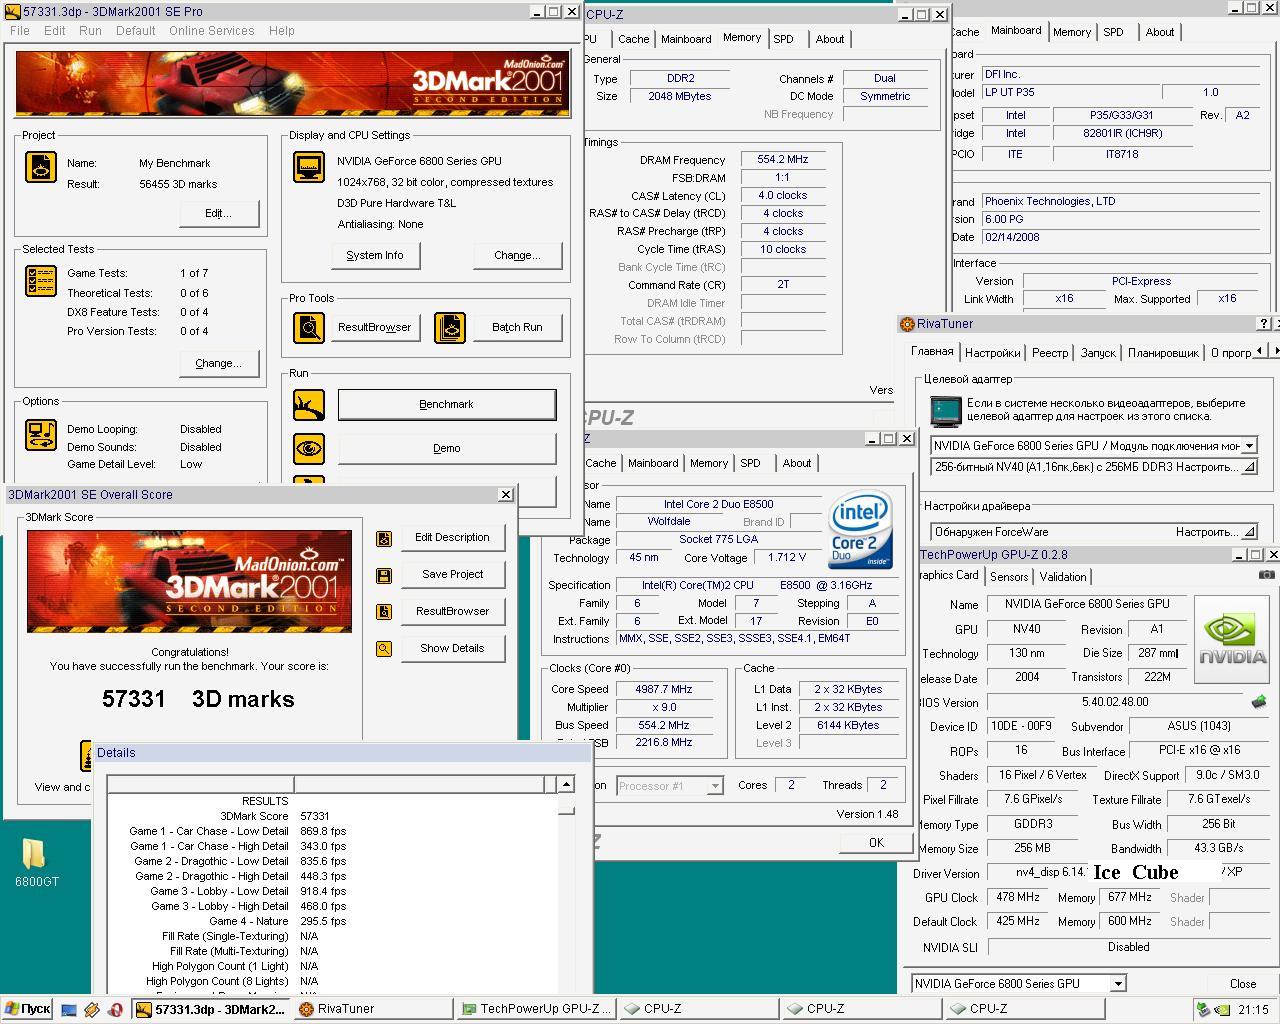Open the File menu in 3DMark2001
This screenshot has height=1024, width=1280.
point(20,30)
